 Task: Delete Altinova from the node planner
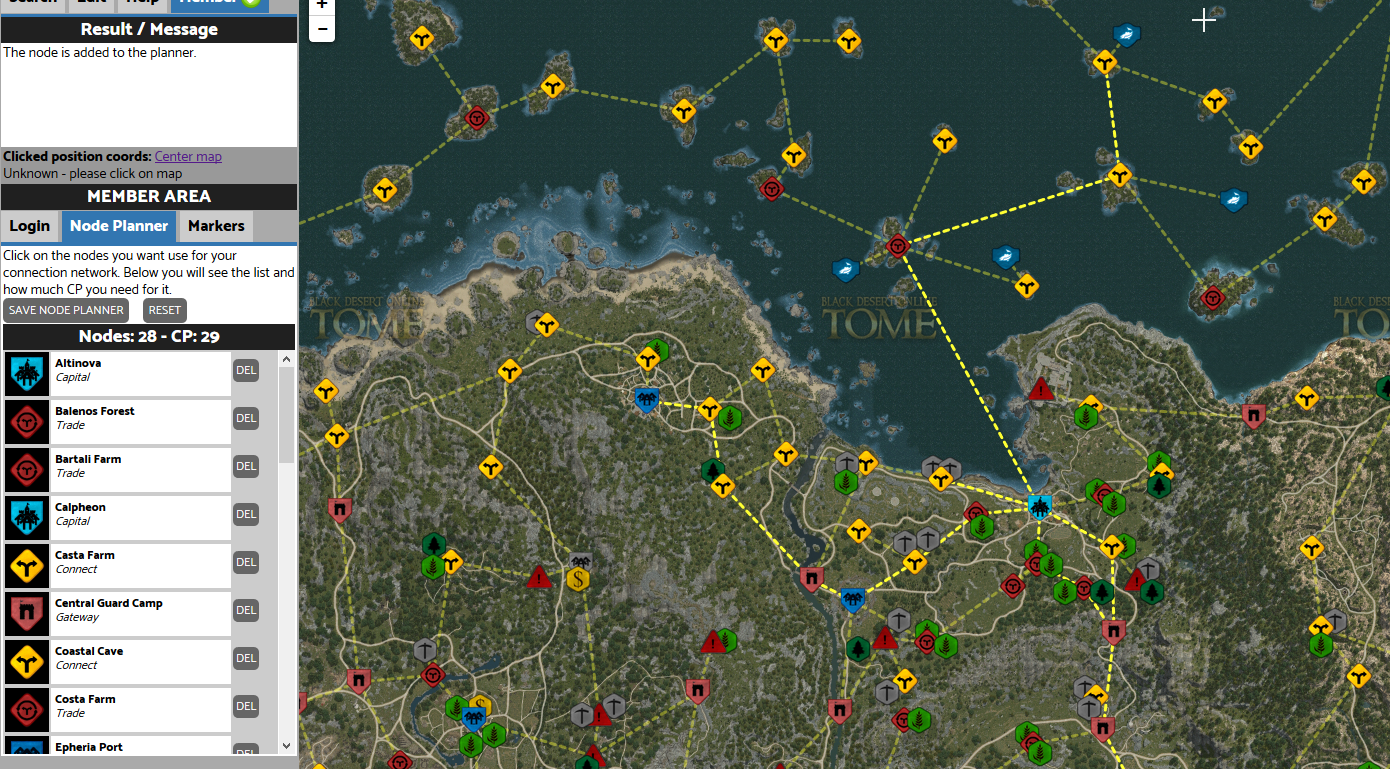pos(246,370)
